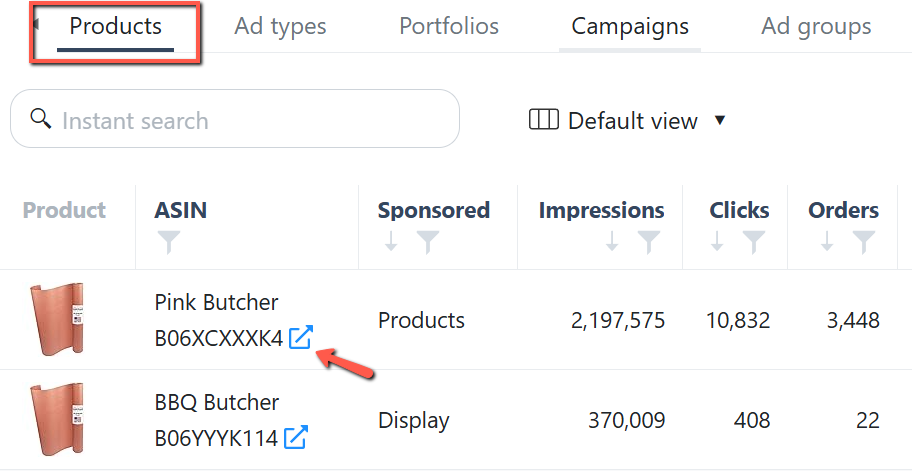Switch to the Ad types tab
Screen dimensions: 912x471
click(280, 26)
